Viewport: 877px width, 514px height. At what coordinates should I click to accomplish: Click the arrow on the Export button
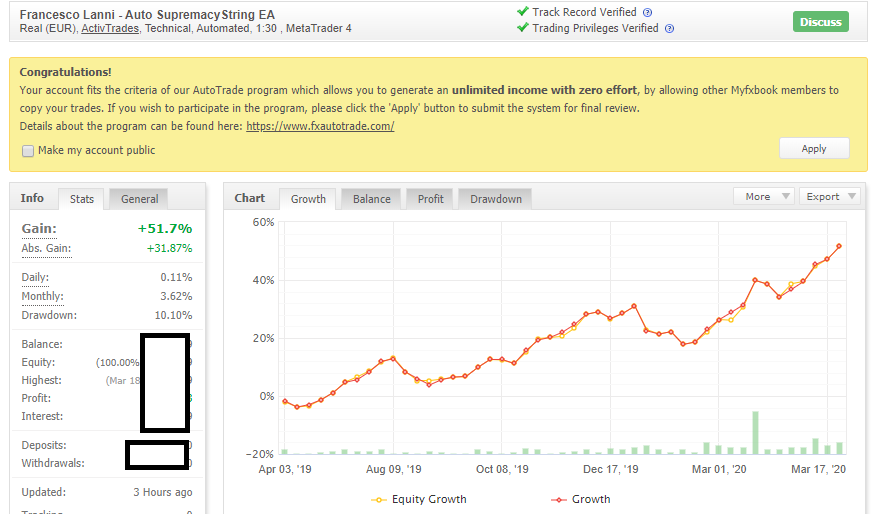[x=852, y=196]
